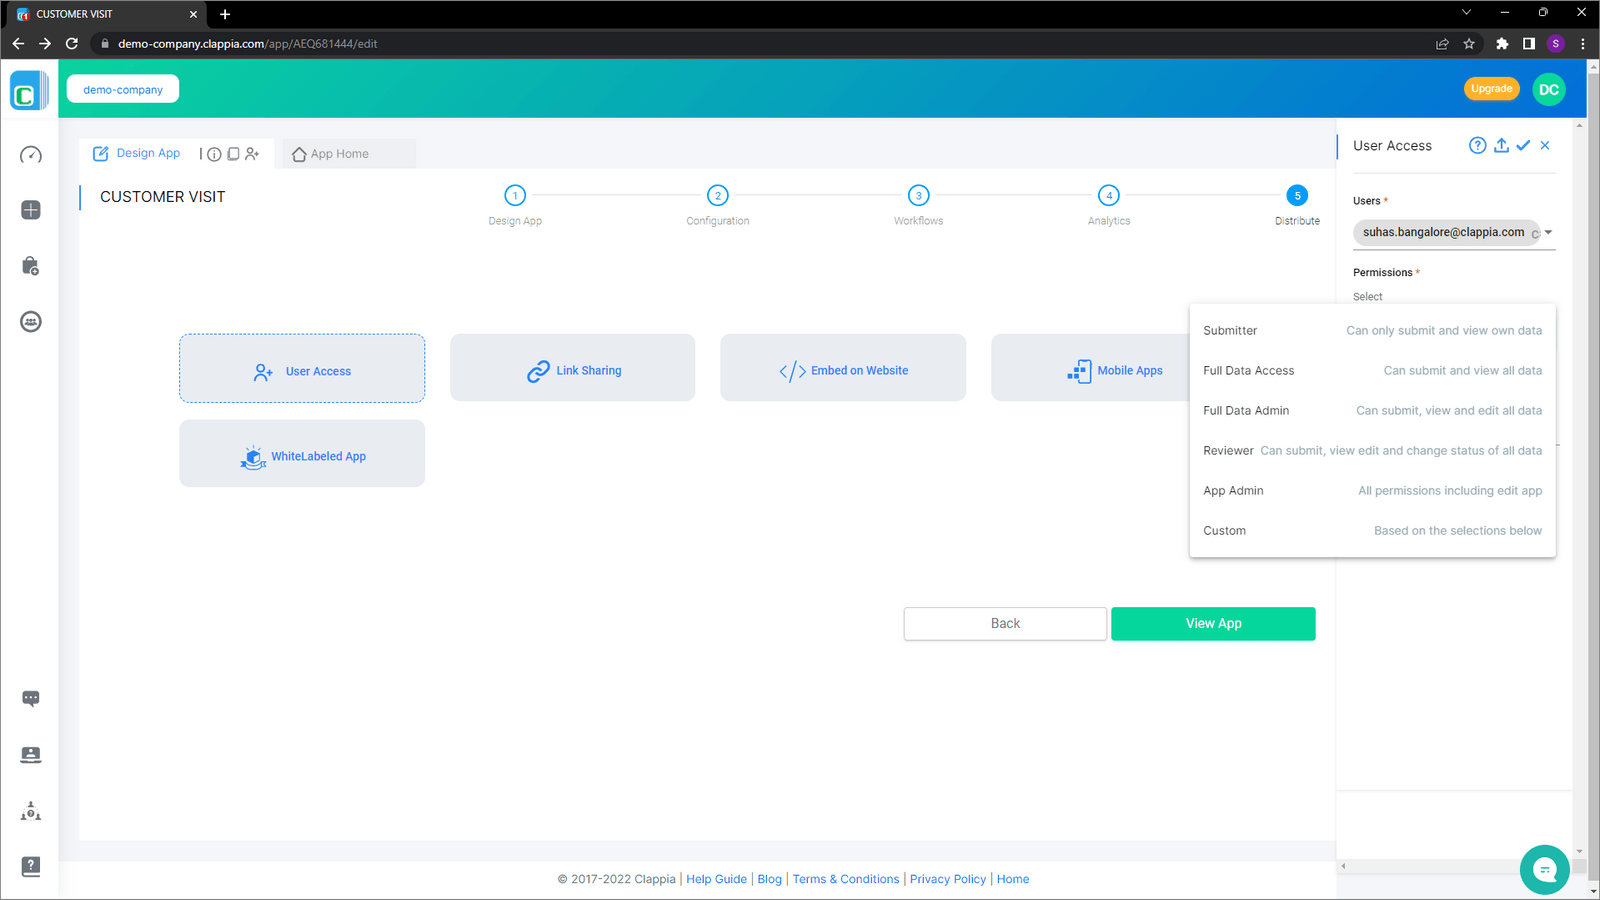The image size is (1600, 900).
Task: Switch to the App Home tab
Action: (x=339, y=153)
